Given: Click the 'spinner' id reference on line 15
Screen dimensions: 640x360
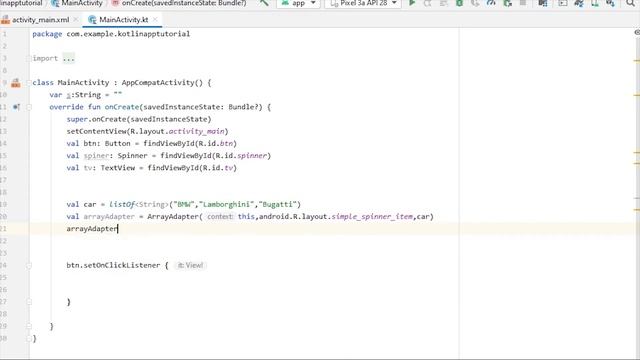Looking at the screenshot, I should click(252, 156).
